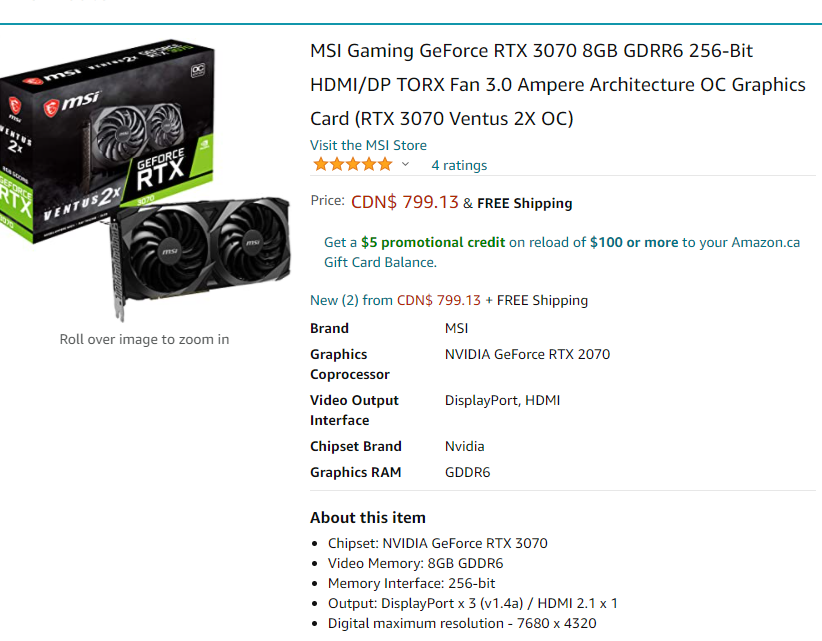Click the MSI graphics card product image

click(145, 180)
